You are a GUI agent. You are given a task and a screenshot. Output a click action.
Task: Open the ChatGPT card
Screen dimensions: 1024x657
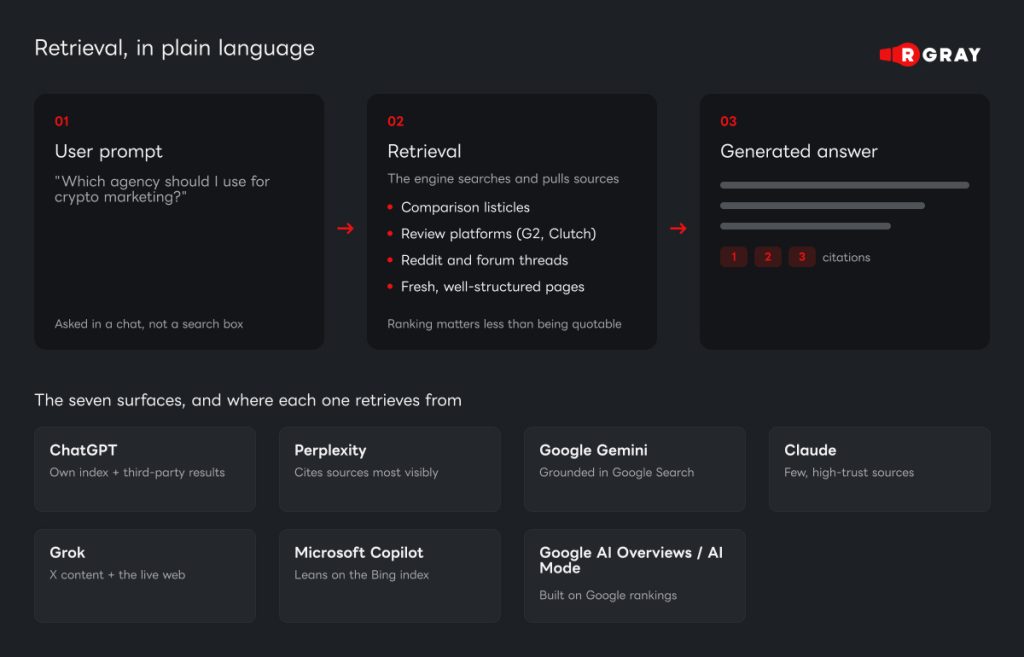[145, 469]
